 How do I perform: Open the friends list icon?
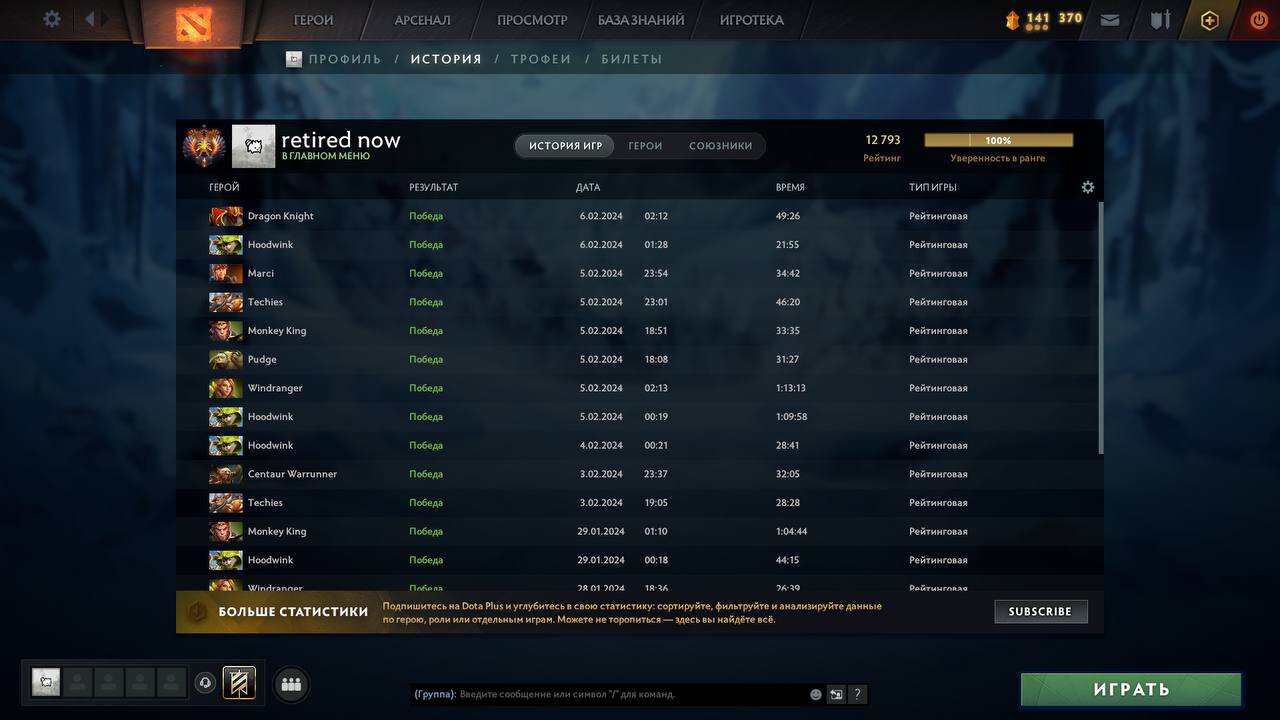(x=291, y=684)
